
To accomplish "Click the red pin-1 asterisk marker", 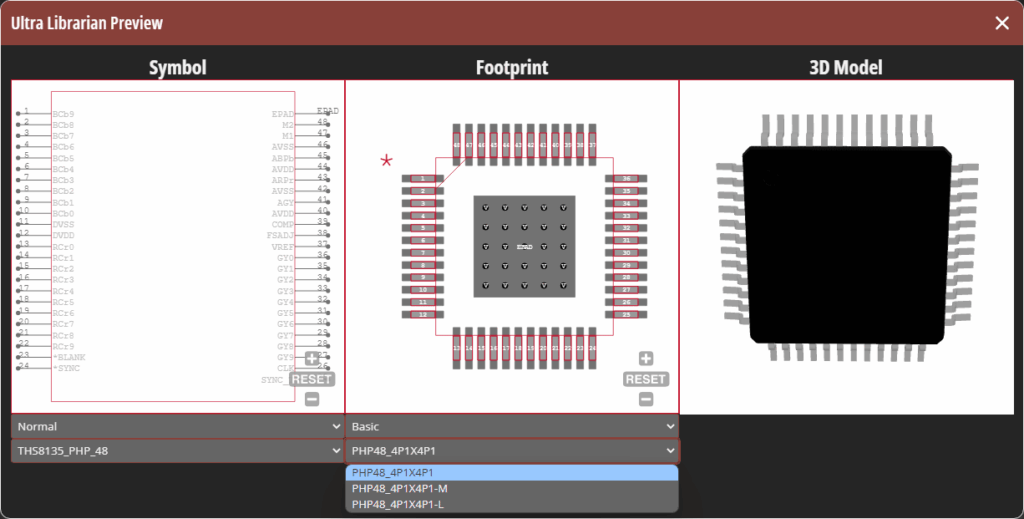I will [x=387, y=161].
